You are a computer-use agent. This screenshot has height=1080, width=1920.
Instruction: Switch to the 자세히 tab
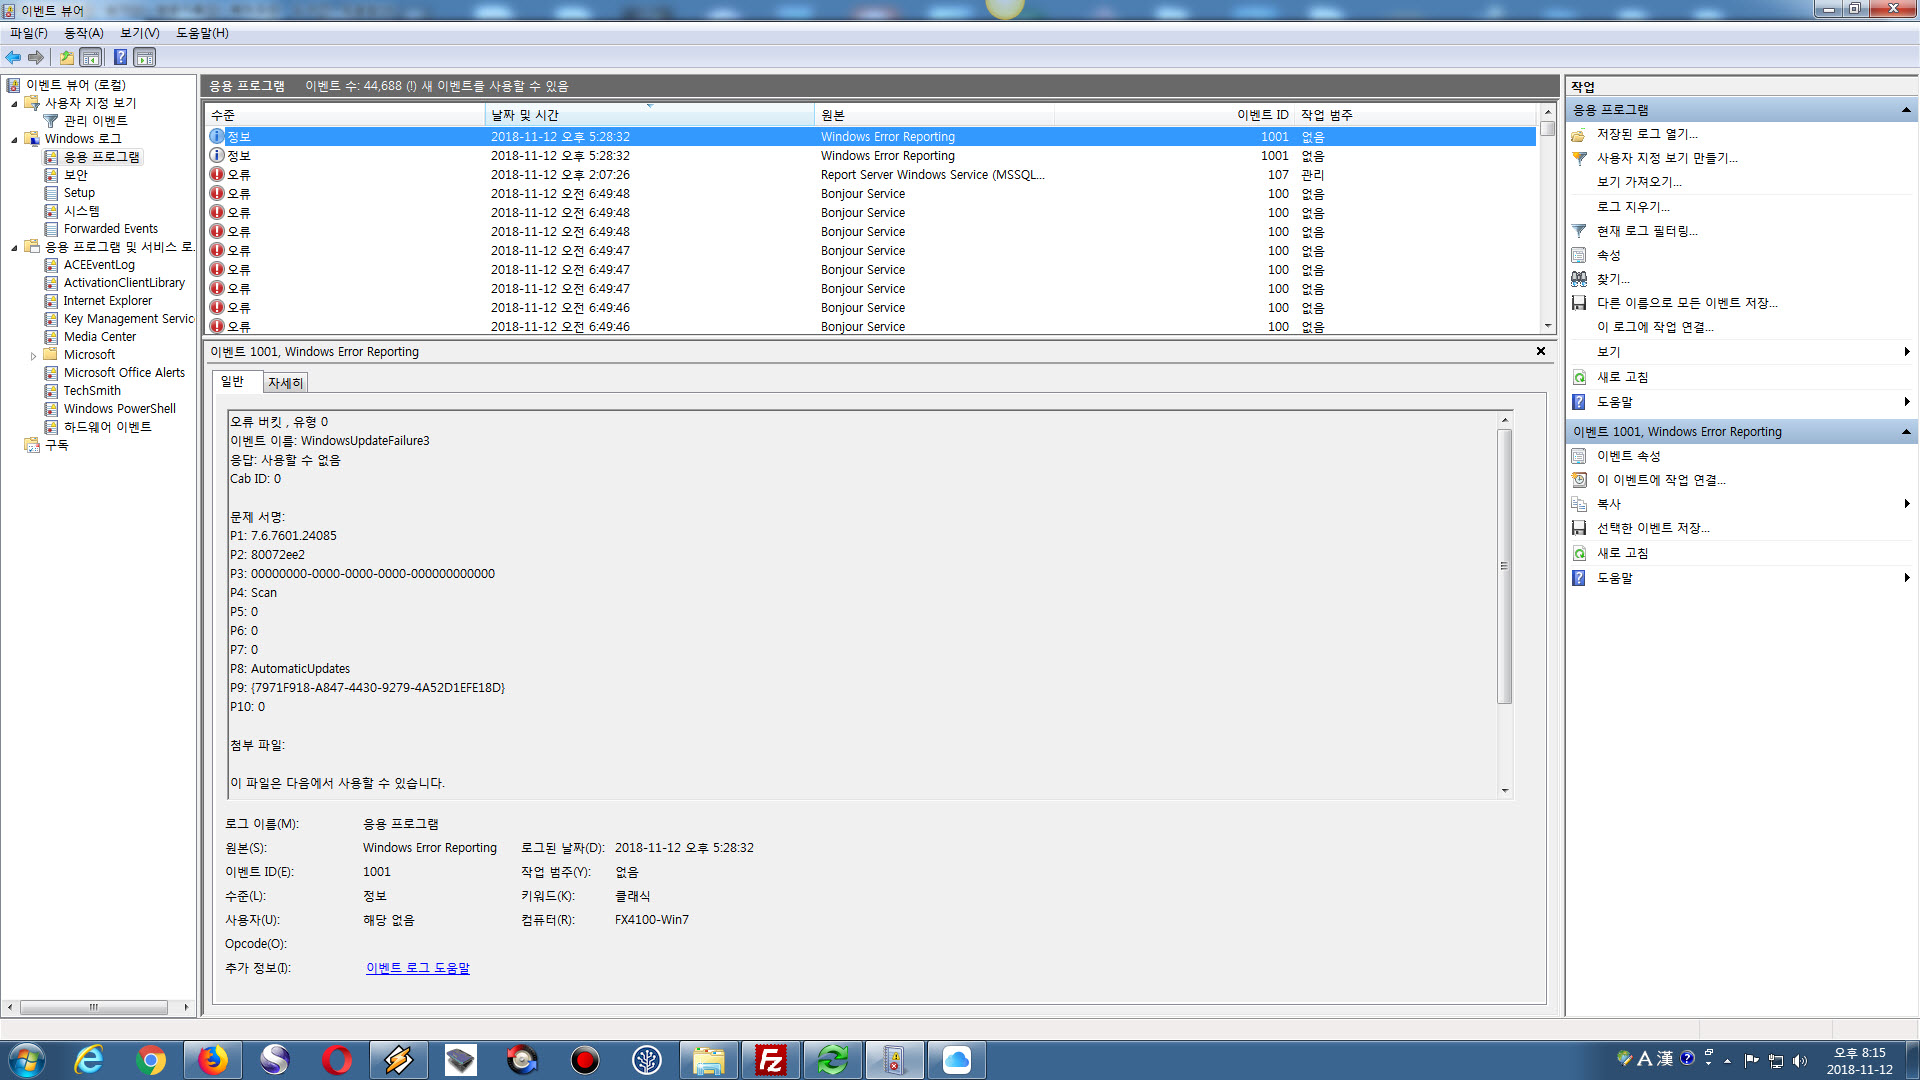pyautogui.click(x=285, y=383)
